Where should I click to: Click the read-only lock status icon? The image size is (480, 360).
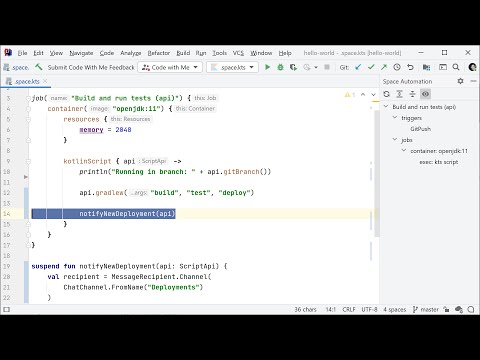446,309
